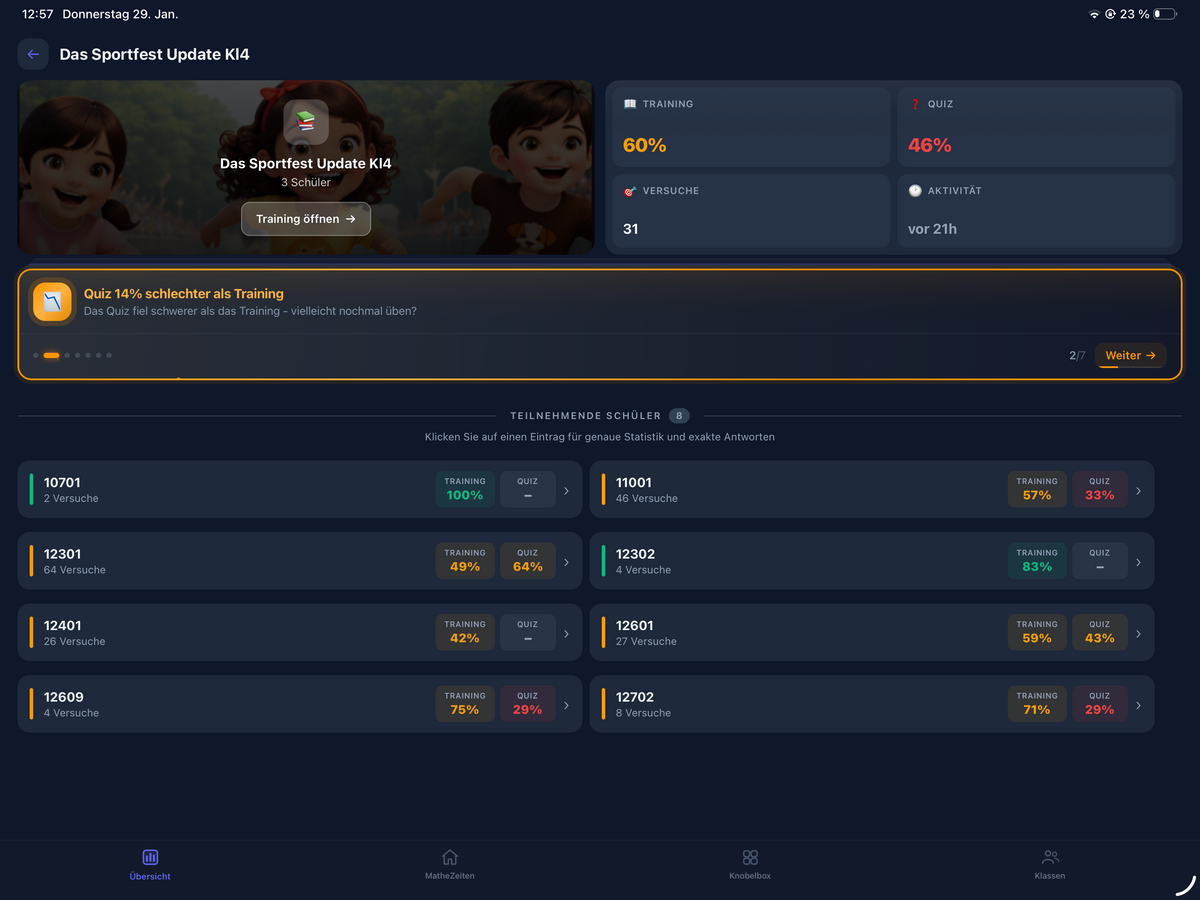This screenshot has height=900, width=1200.
Task: Open the Knobelbox grid icon
Action: (750, 858)
